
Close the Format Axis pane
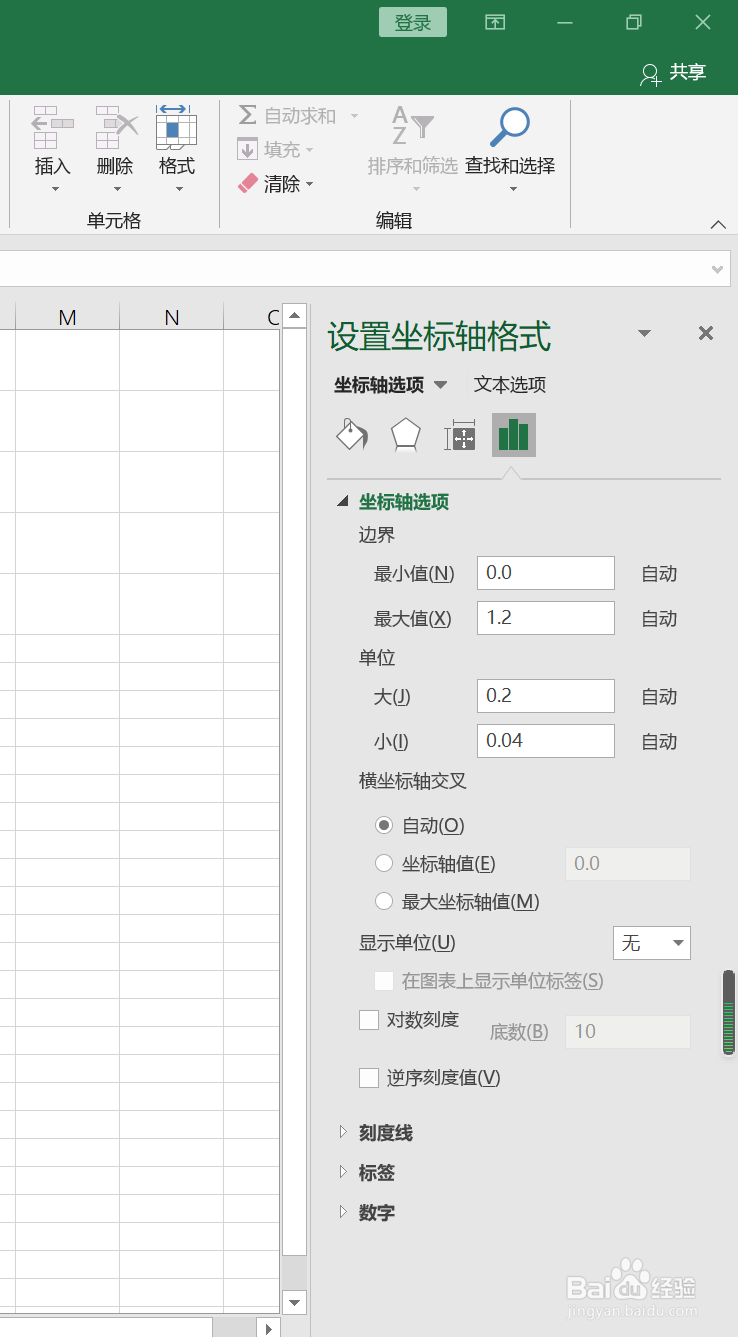point(706,334)
